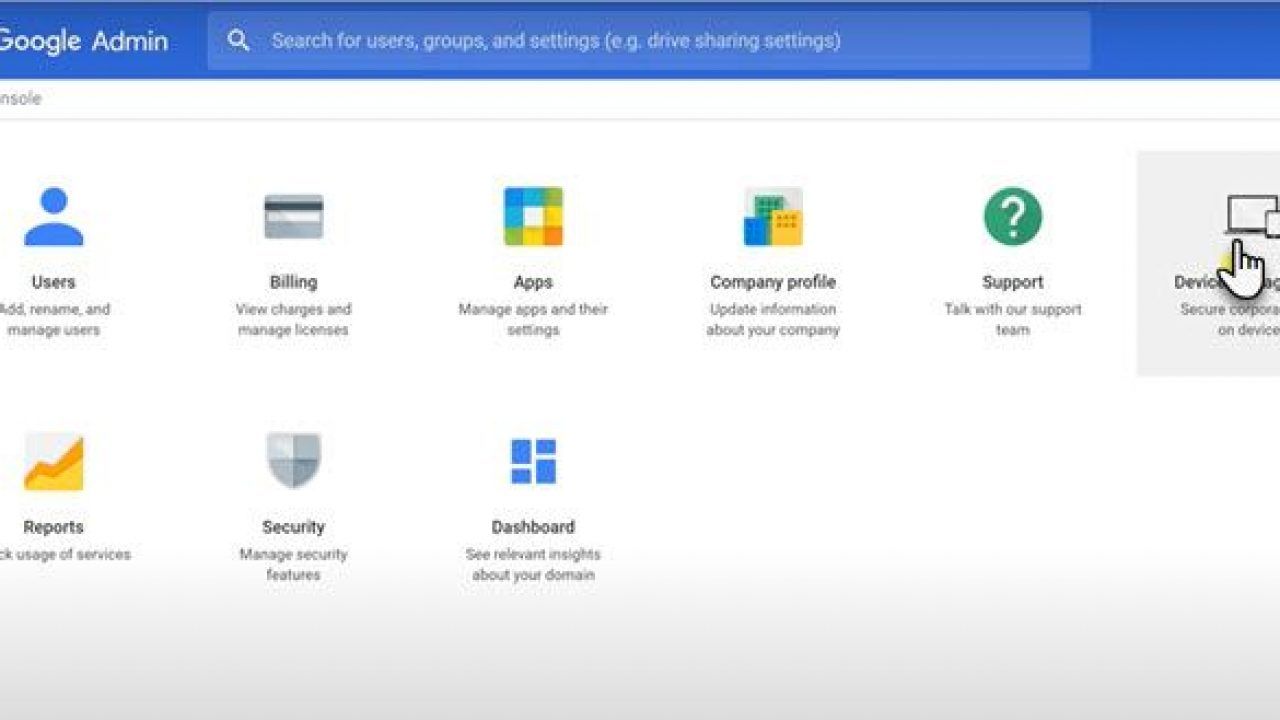Click 'See relevant insights about your domain' text
The height and width of the screenshot is (720, 1280).
click(533, 565)
